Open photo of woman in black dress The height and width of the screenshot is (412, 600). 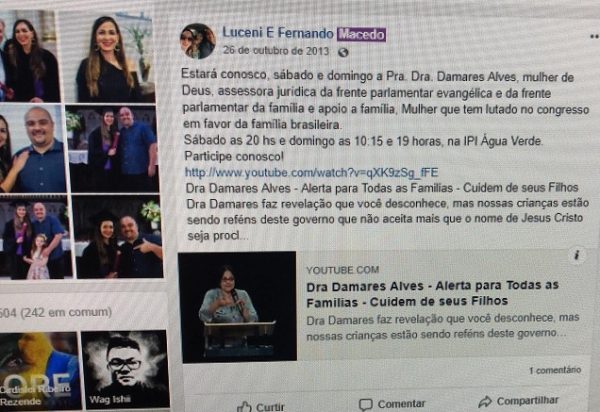pyautogui.click(x=108, y=57)
